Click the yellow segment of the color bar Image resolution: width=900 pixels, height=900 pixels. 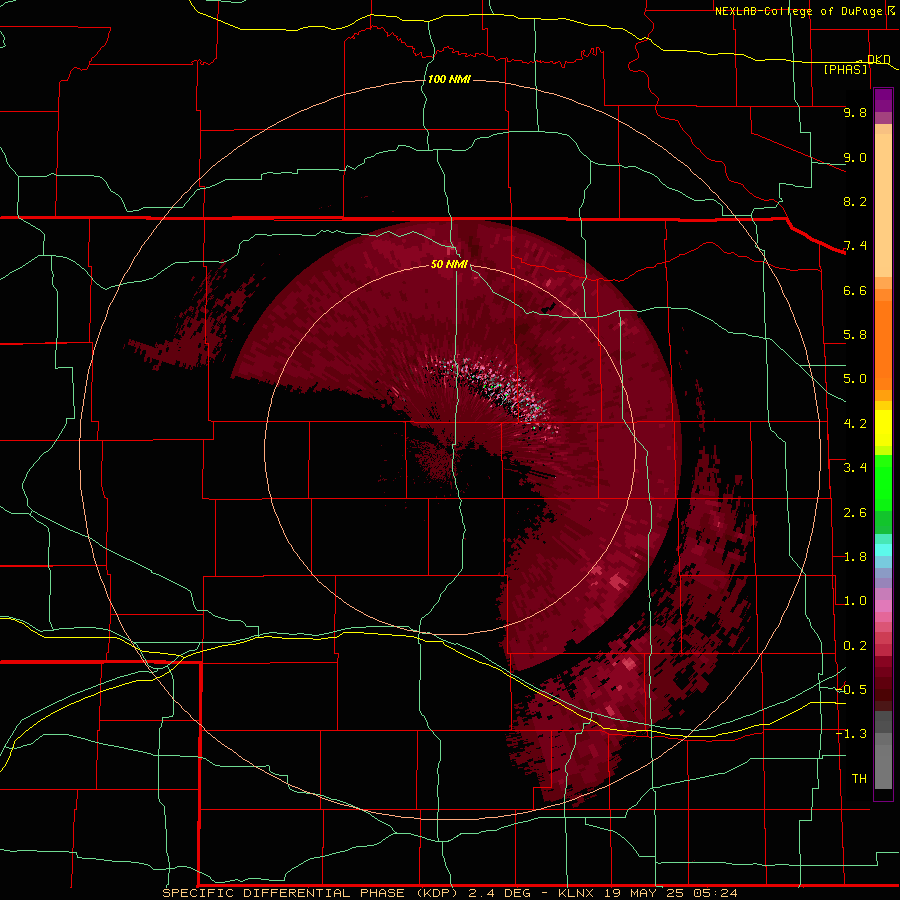pos(883,428)
